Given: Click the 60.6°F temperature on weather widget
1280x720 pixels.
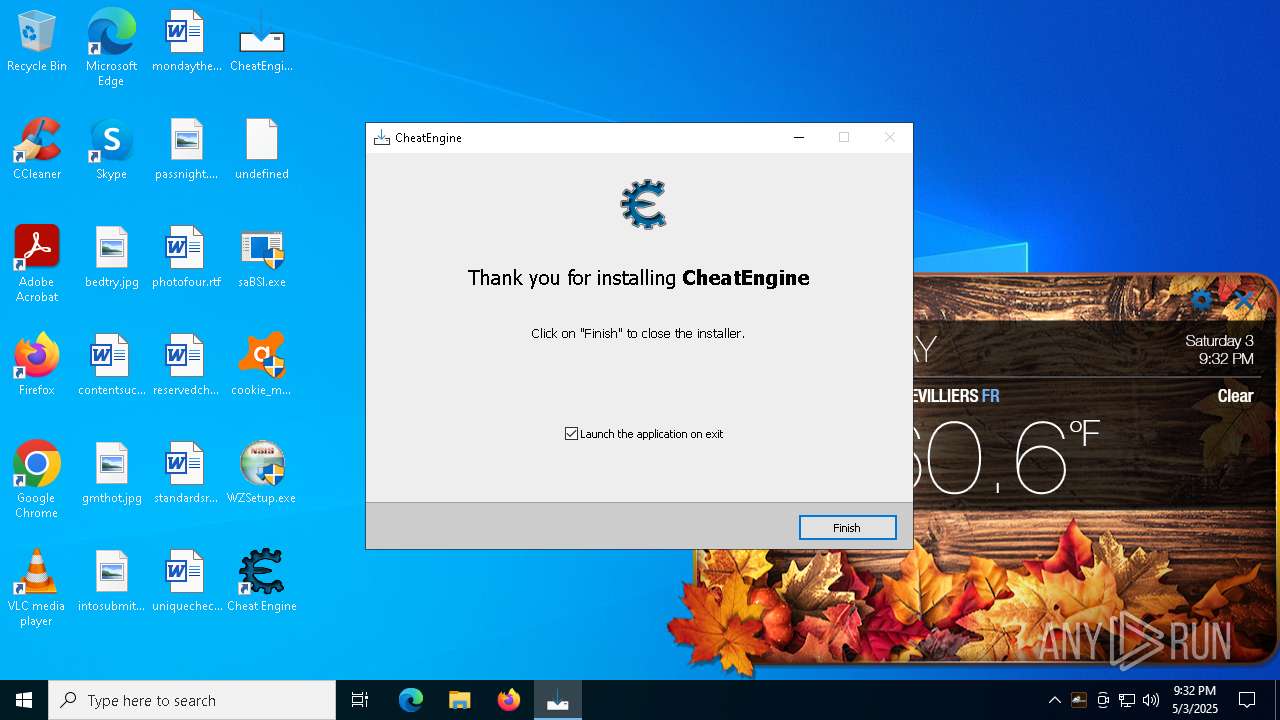Looking at the screenshot, I should click(1004, 459).
